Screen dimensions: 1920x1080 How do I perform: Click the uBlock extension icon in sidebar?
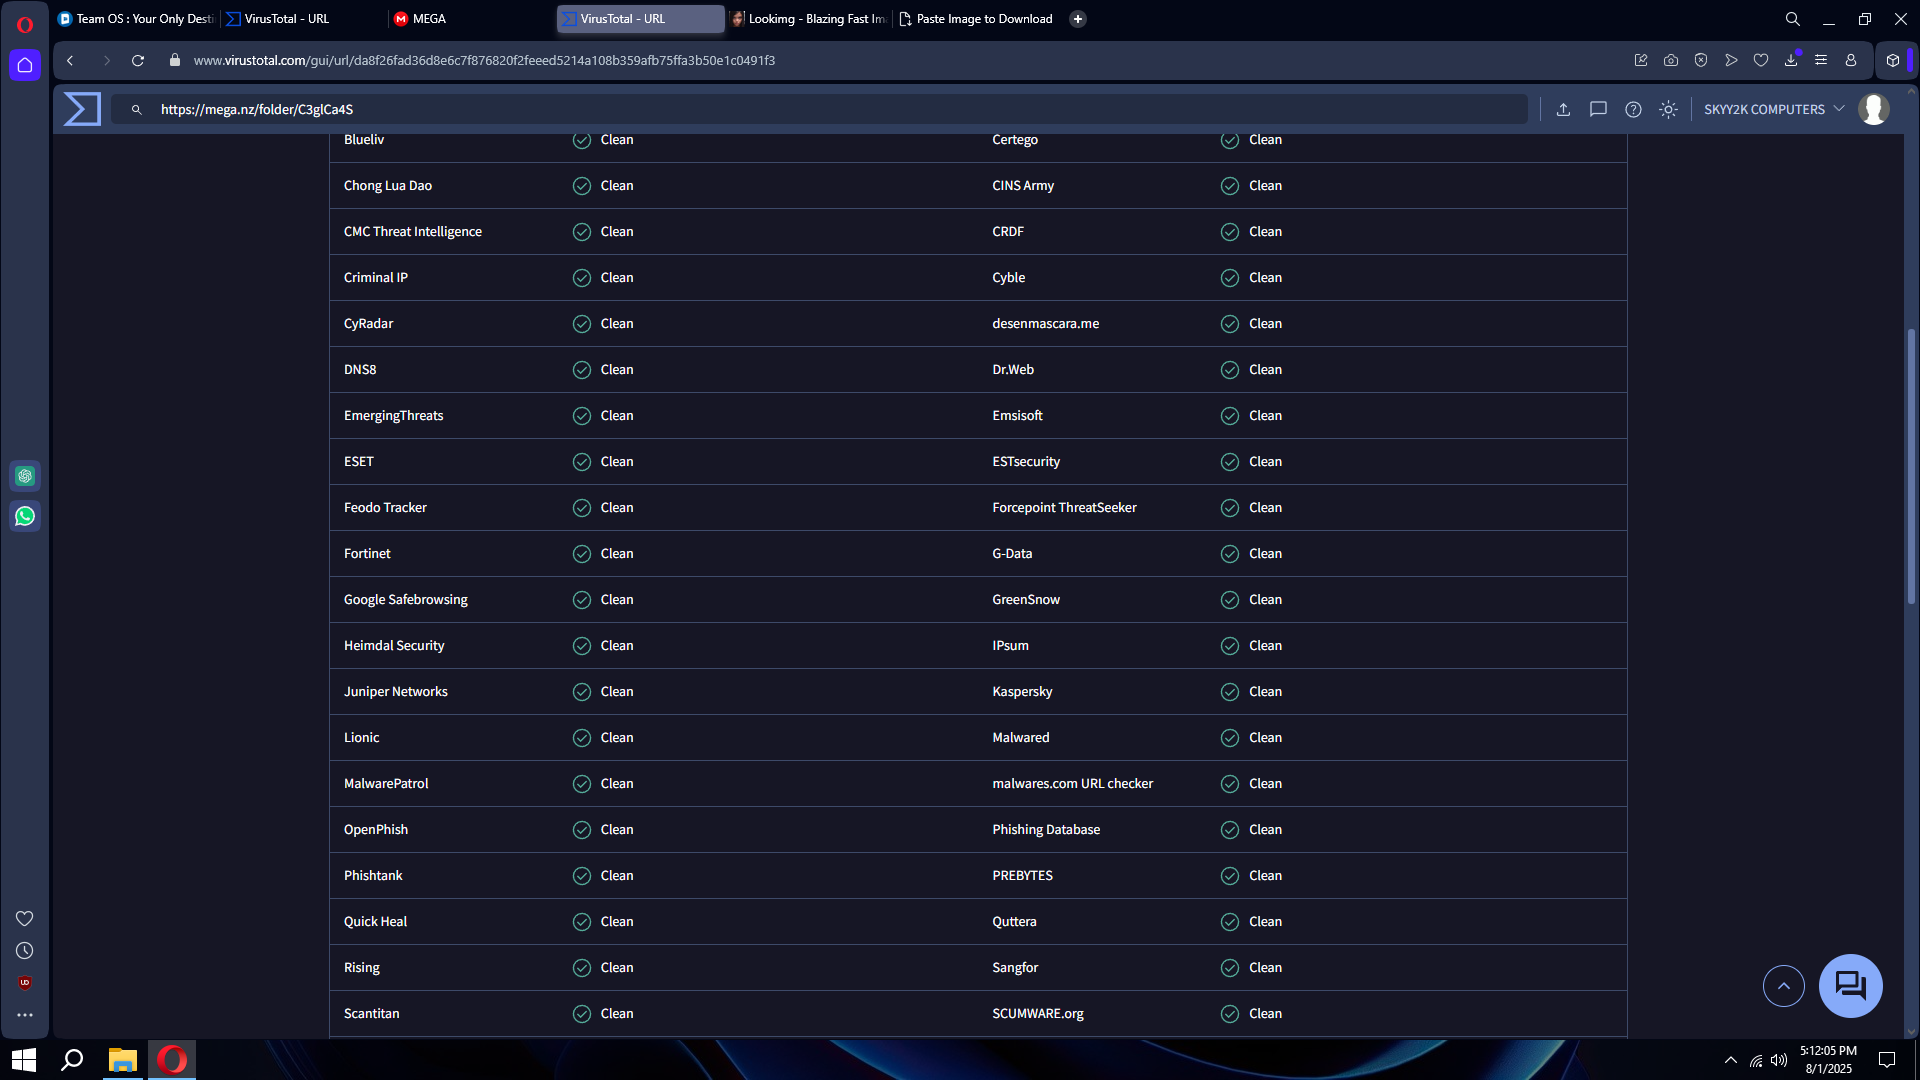25,983
